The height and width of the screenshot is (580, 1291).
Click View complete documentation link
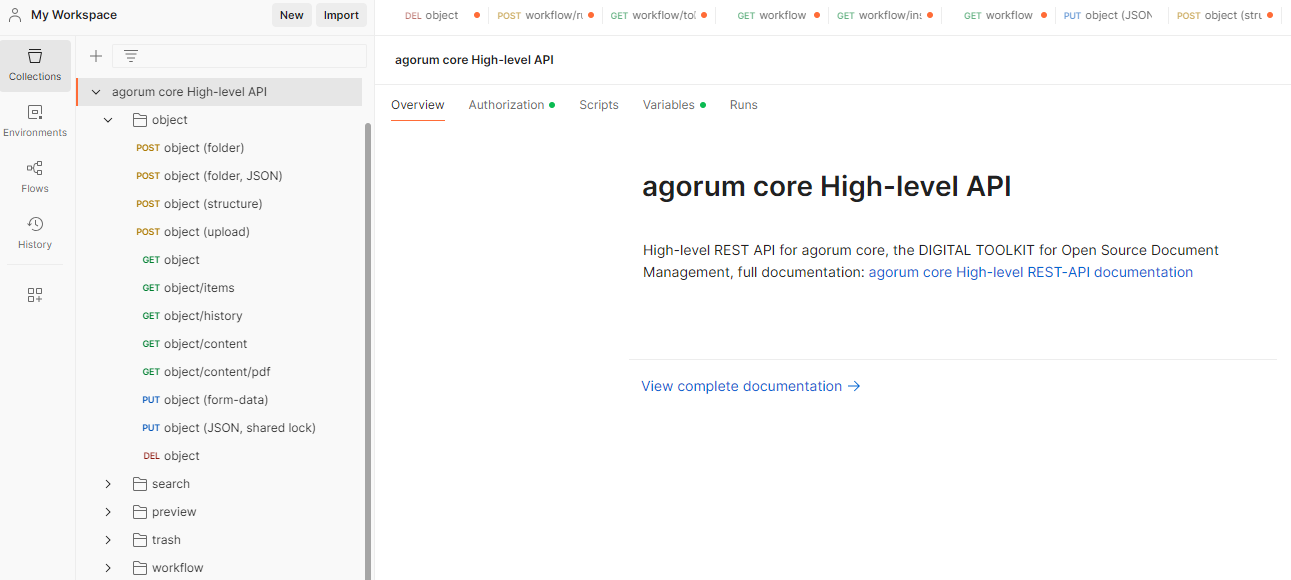click(x=751, y=386)
